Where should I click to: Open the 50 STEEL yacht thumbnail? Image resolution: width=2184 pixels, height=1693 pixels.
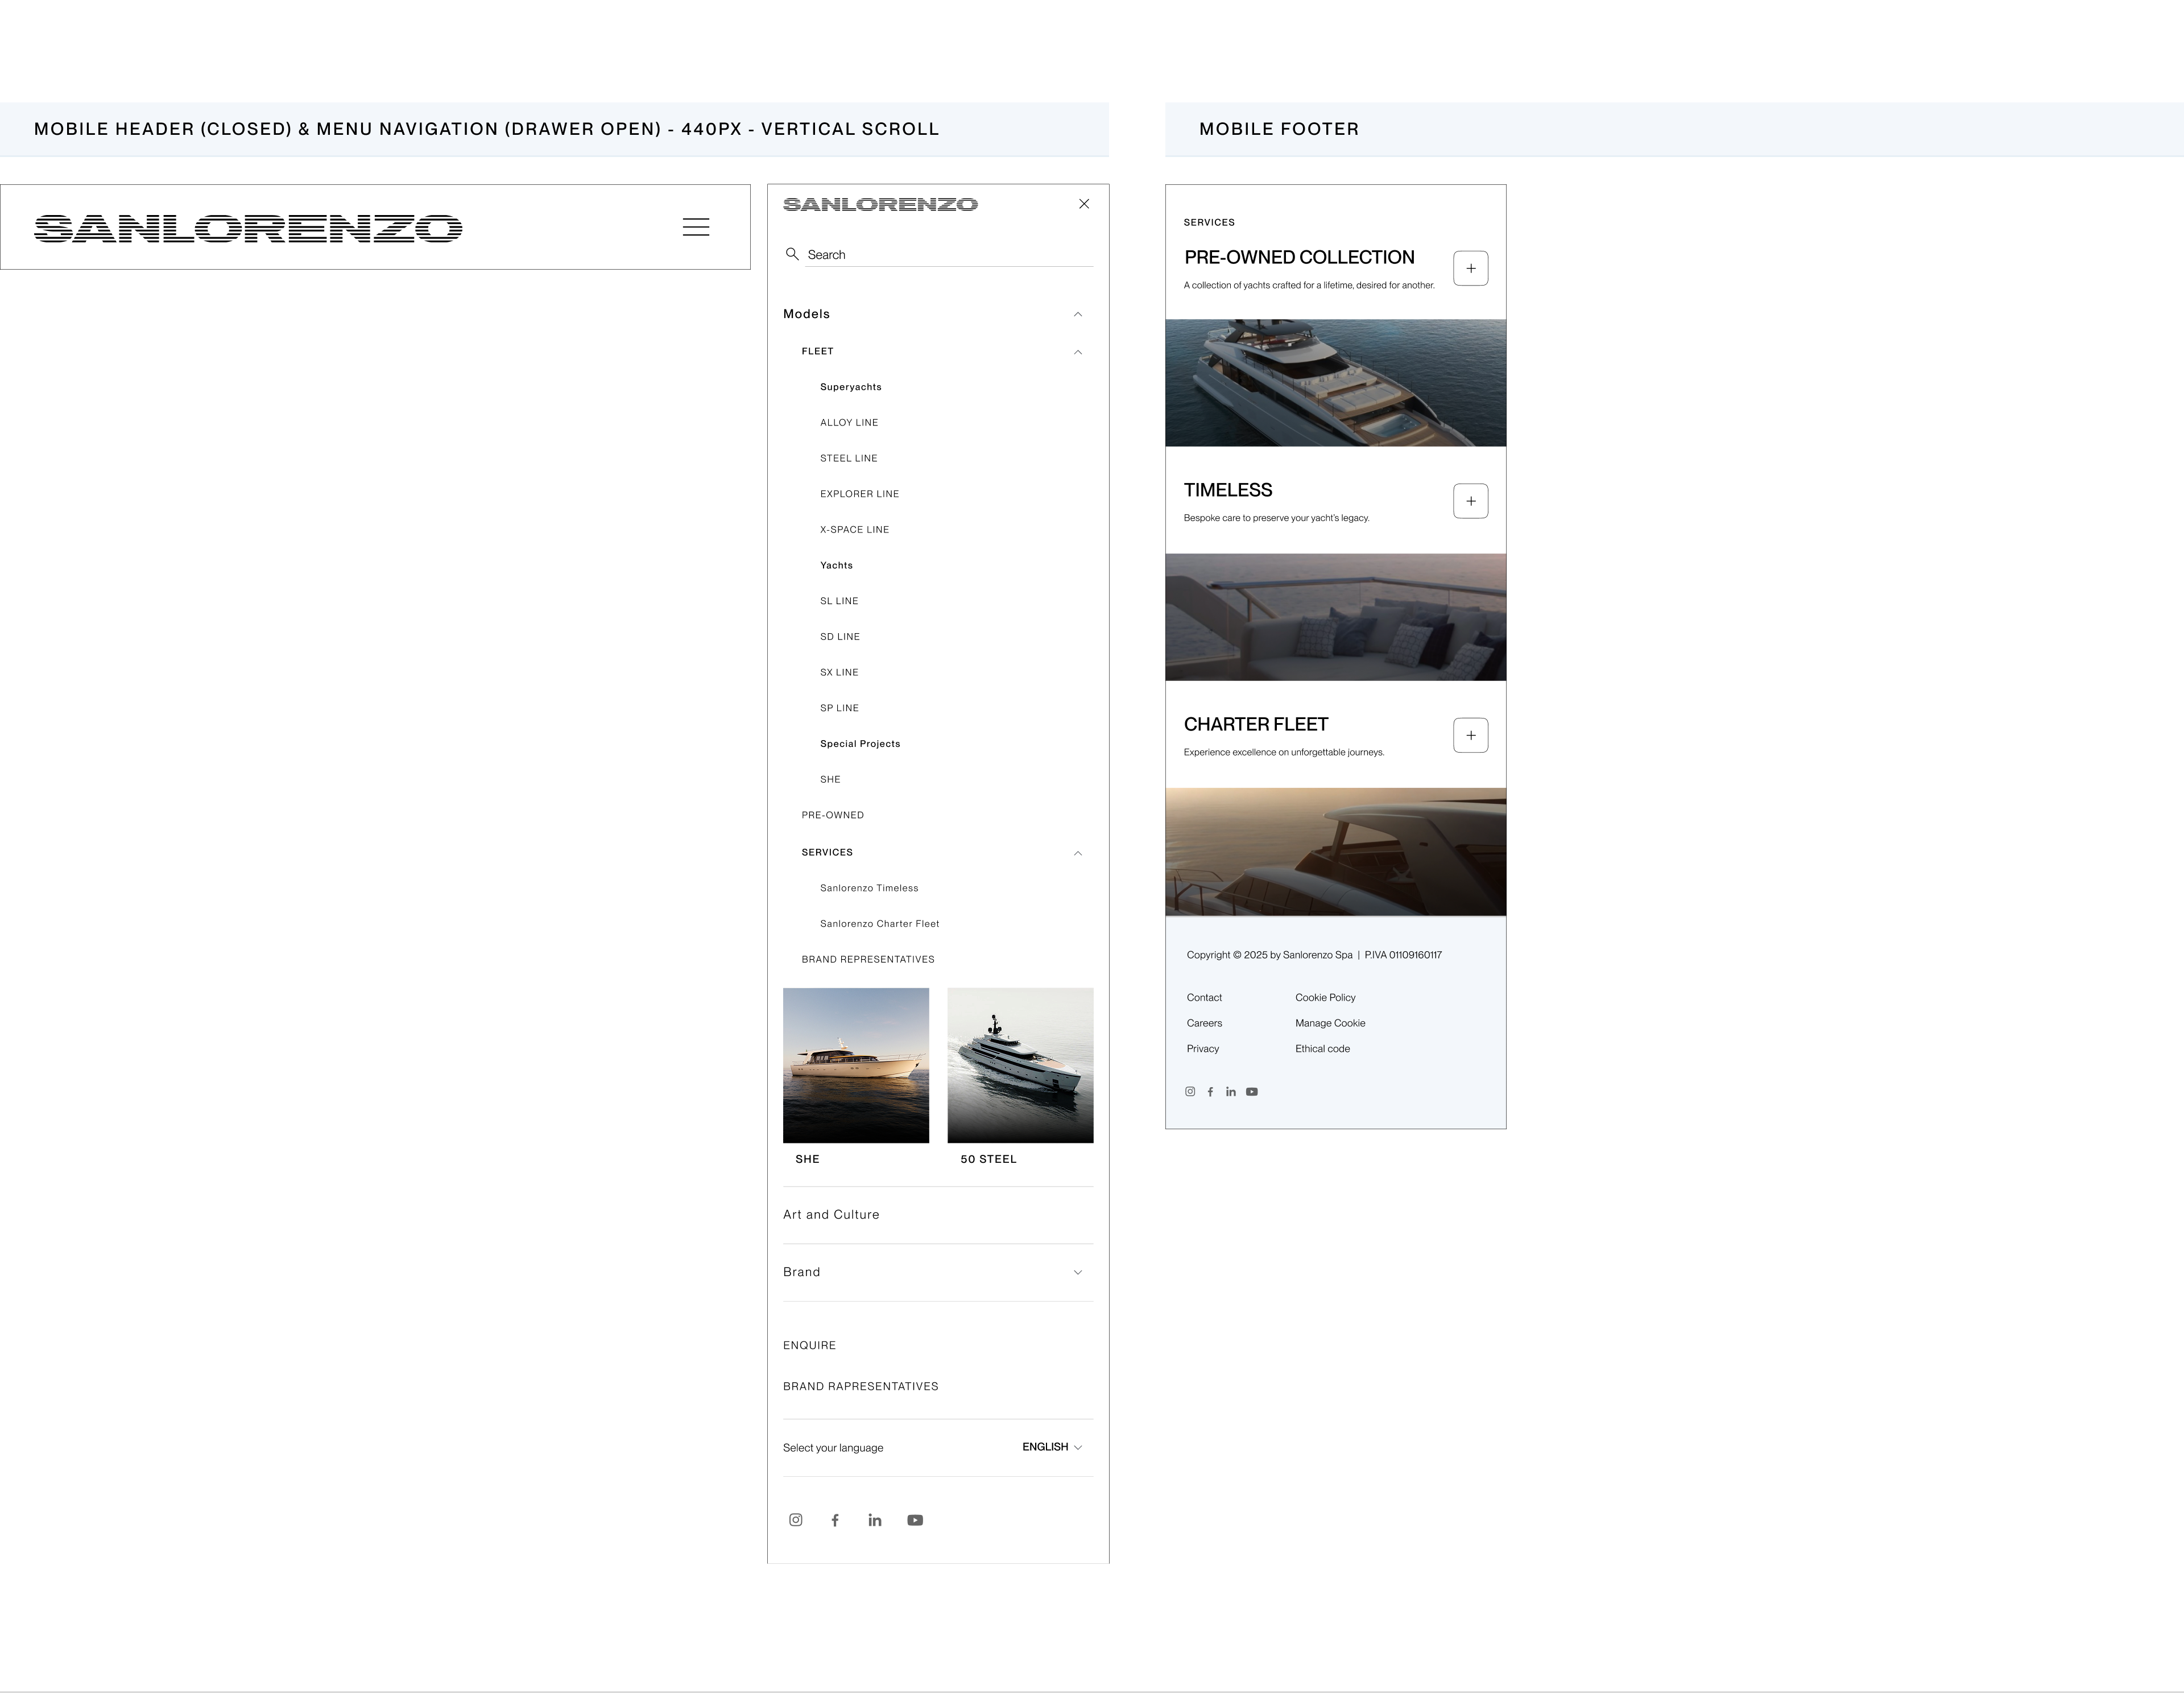click(1020, 1065)
